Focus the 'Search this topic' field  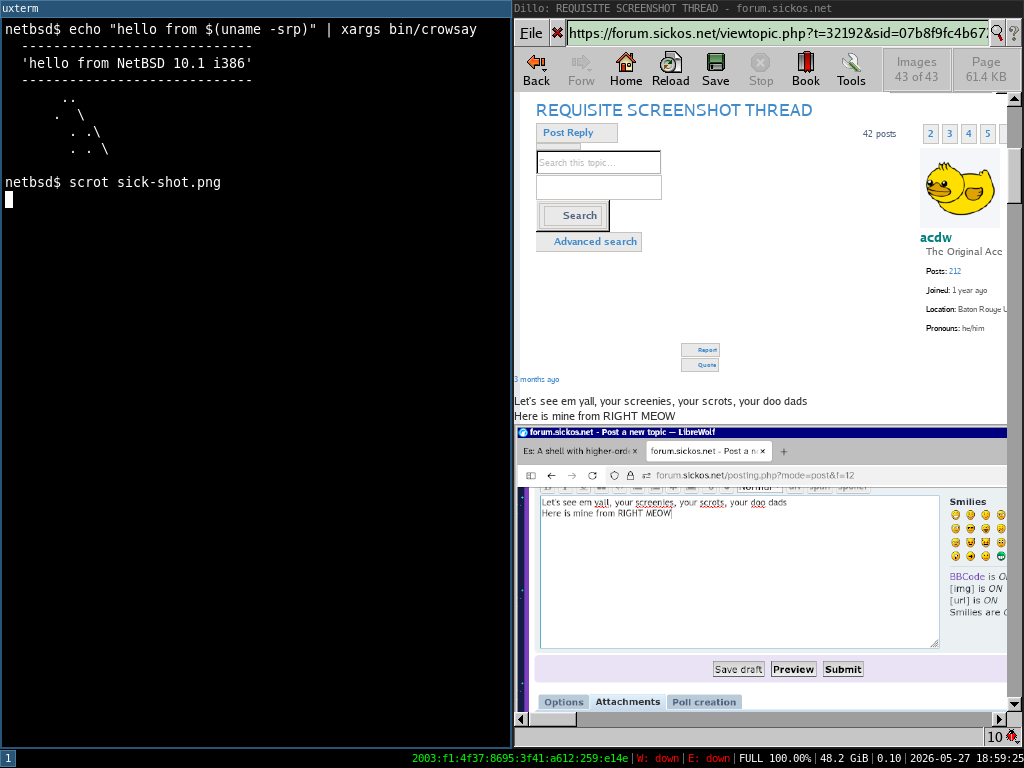pyautogui.click(x=599, y=163)
